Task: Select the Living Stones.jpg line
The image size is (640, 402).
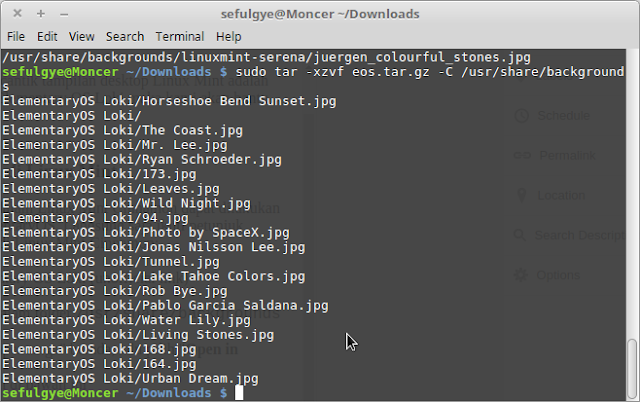Action: (138, 335)
